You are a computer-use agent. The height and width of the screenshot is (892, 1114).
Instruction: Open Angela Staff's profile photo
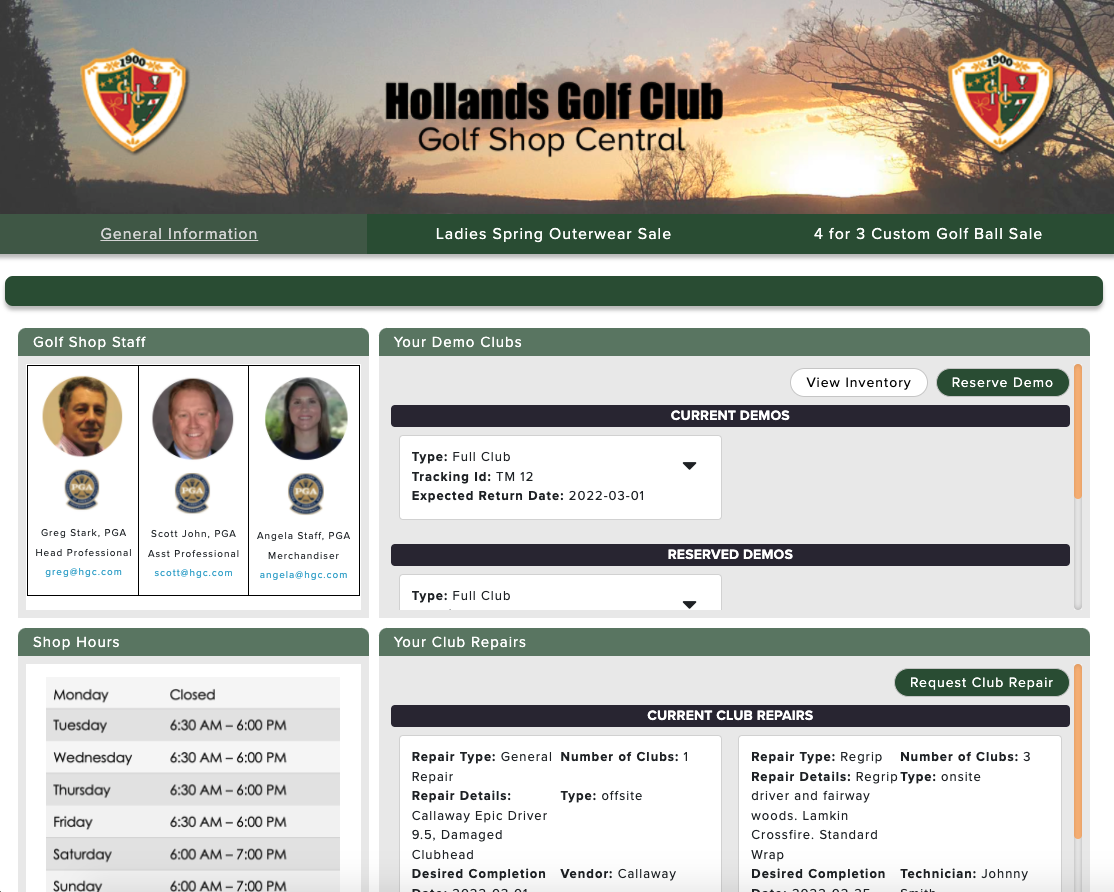point(306,418)
